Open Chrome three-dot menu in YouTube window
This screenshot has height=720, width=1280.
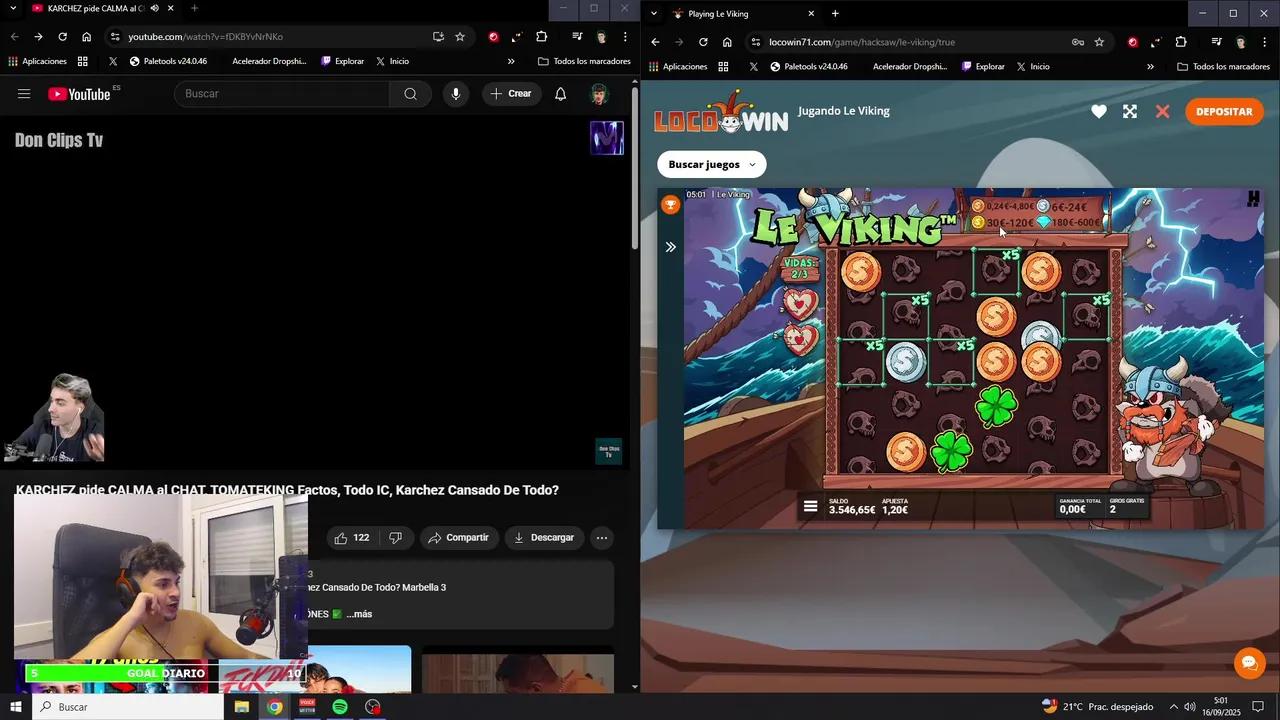[x=625, y=37]
